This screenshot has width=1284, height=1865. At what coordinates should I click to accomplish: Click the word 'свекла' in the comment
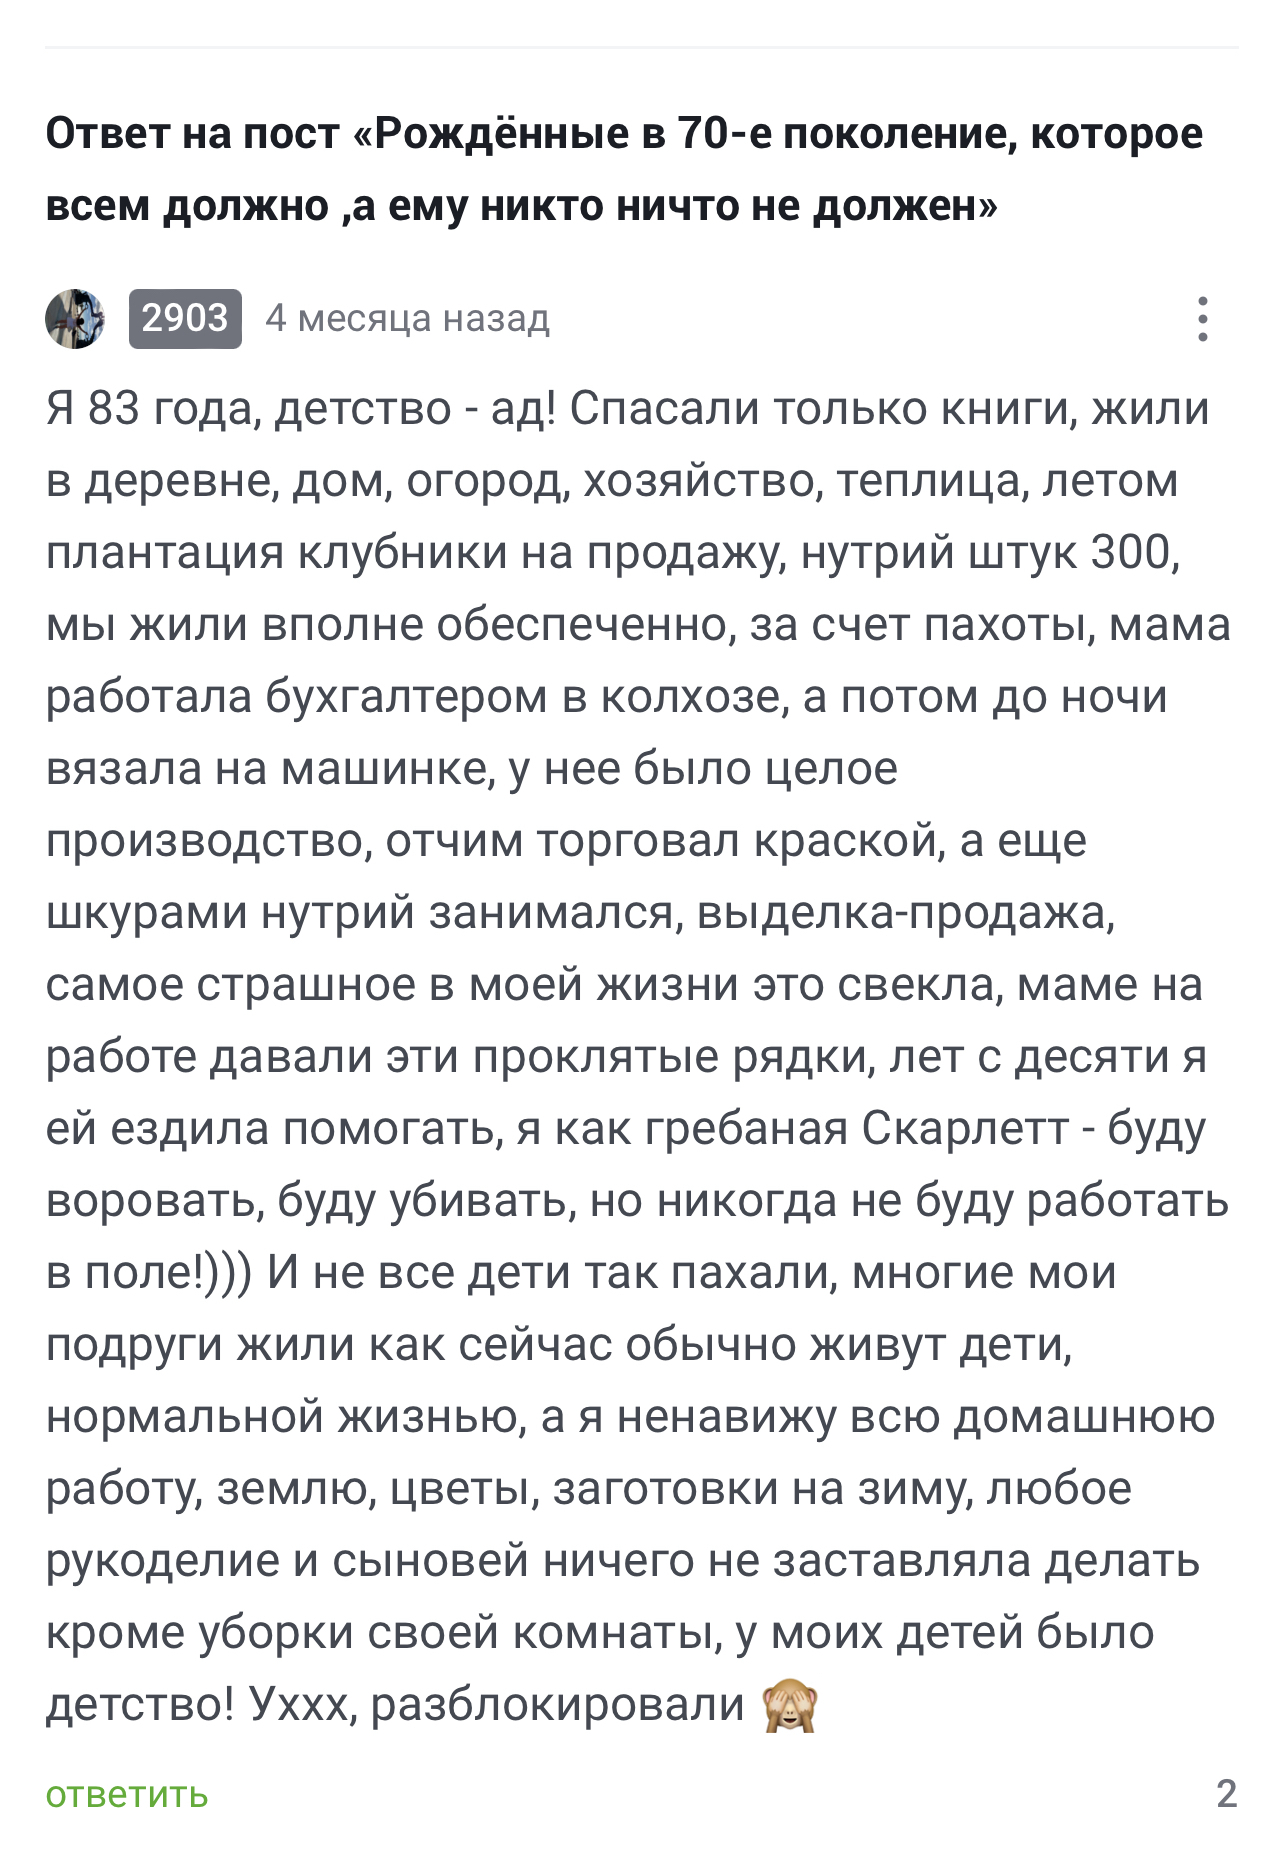pyautogui.click(x=918, y=984)
